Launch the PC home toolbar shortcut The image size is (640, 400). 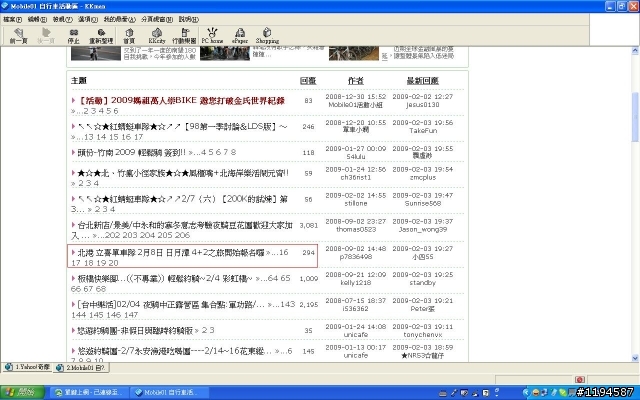click(x=212, y=36)
